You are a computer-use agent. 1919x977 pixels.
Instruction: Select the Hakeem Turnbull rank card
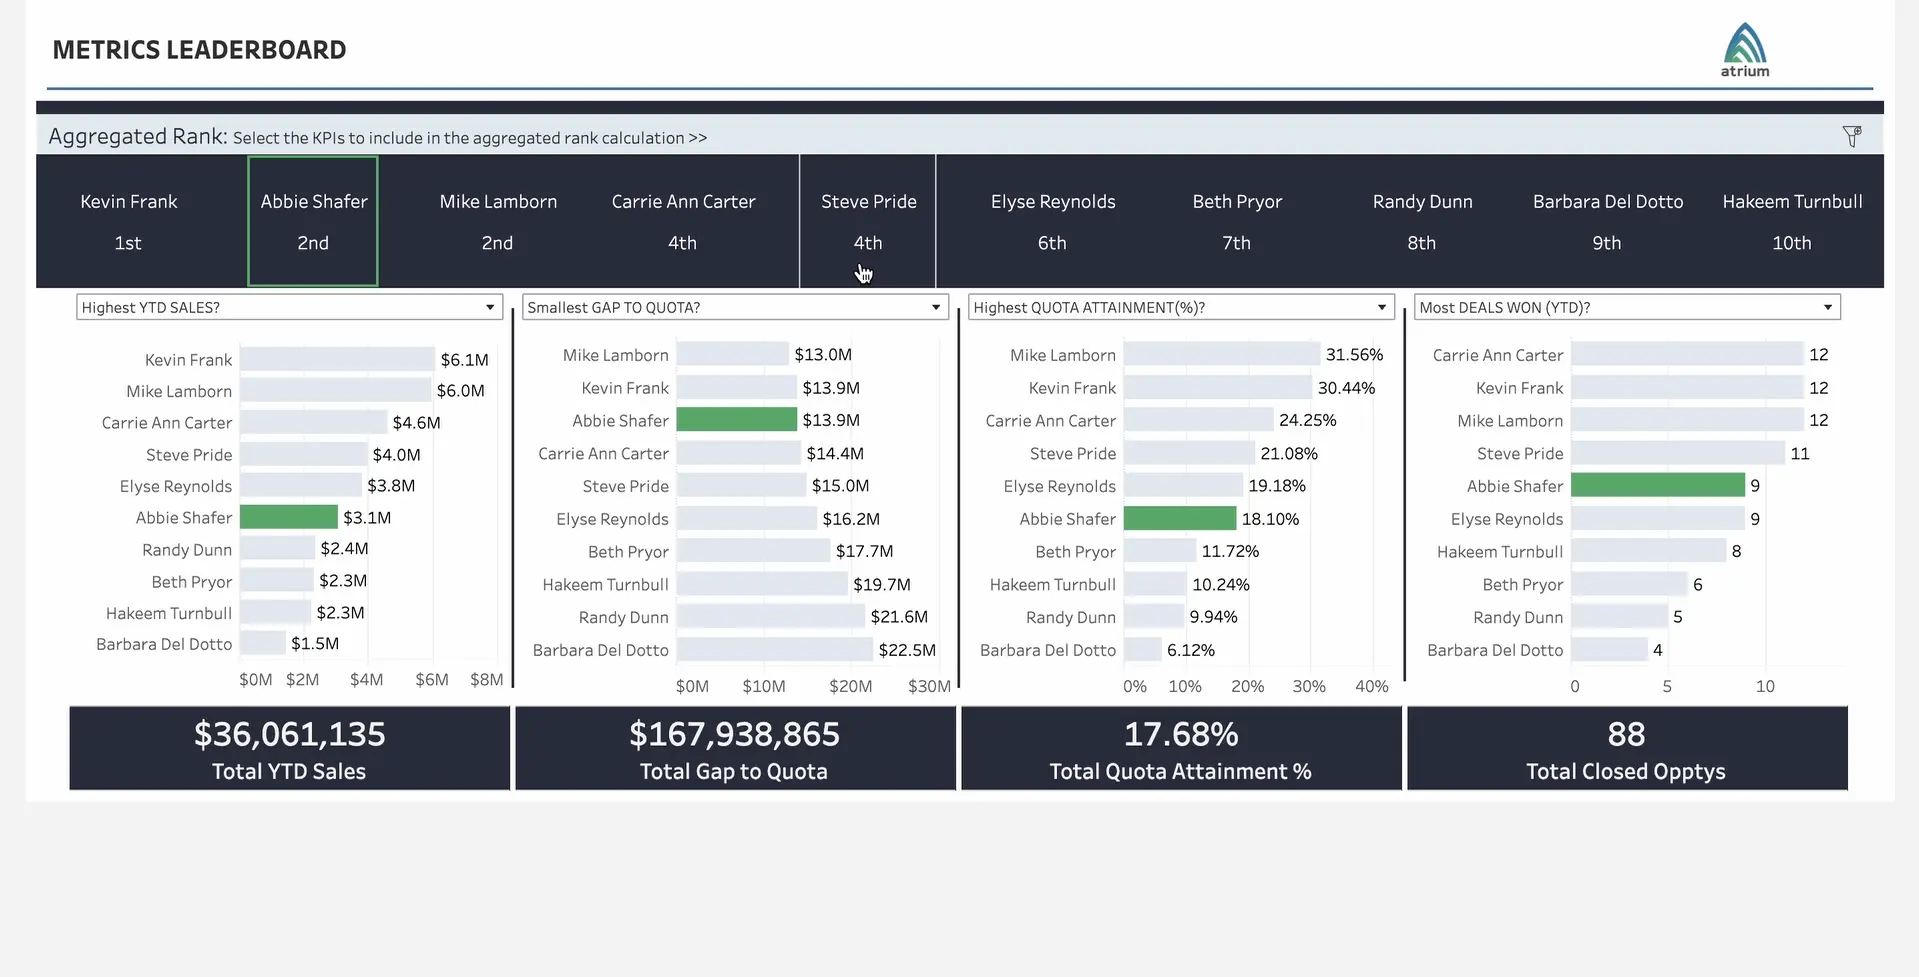click(x=1791, y=220)
